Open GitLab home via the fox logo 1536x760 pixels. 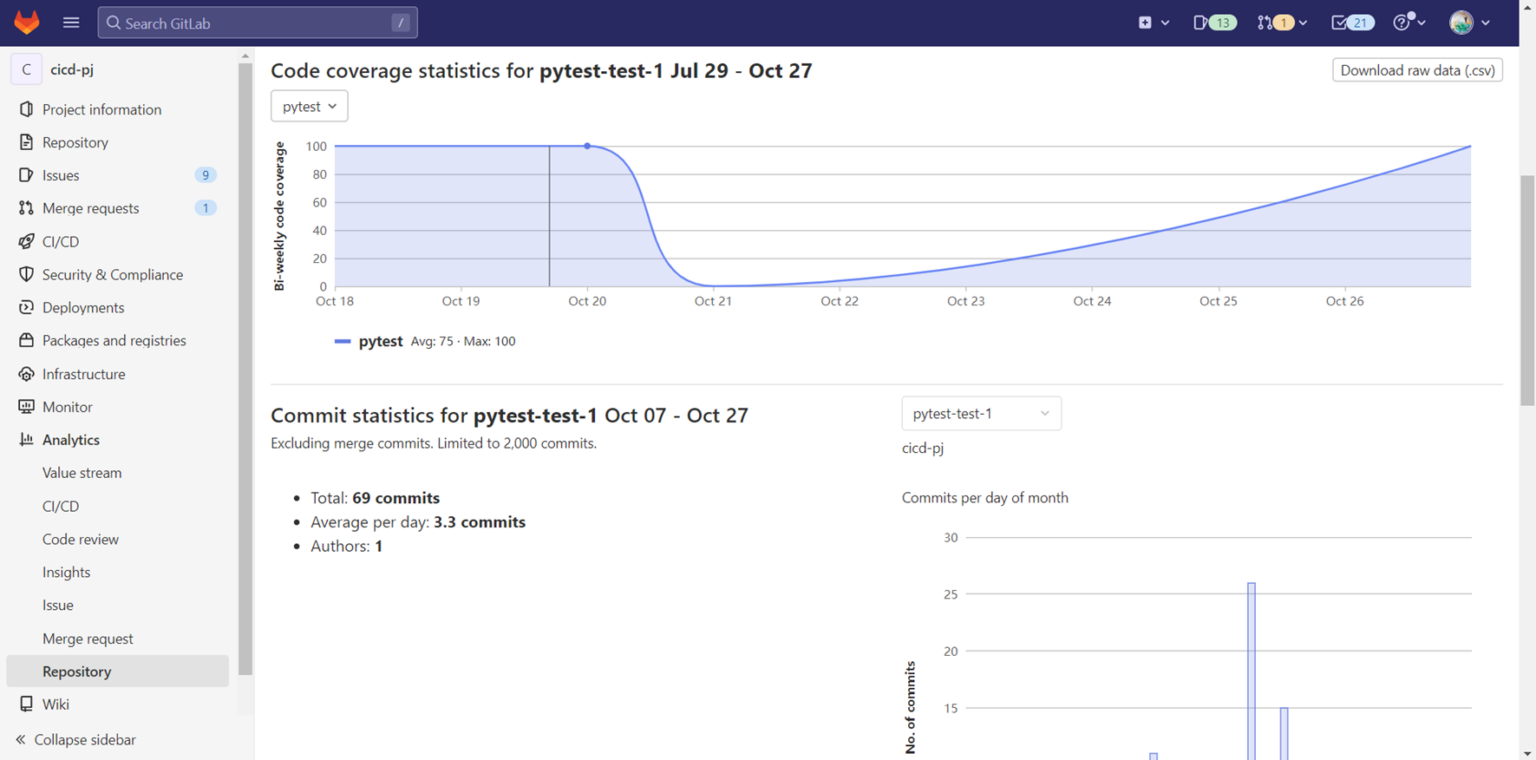click(25, 21)
